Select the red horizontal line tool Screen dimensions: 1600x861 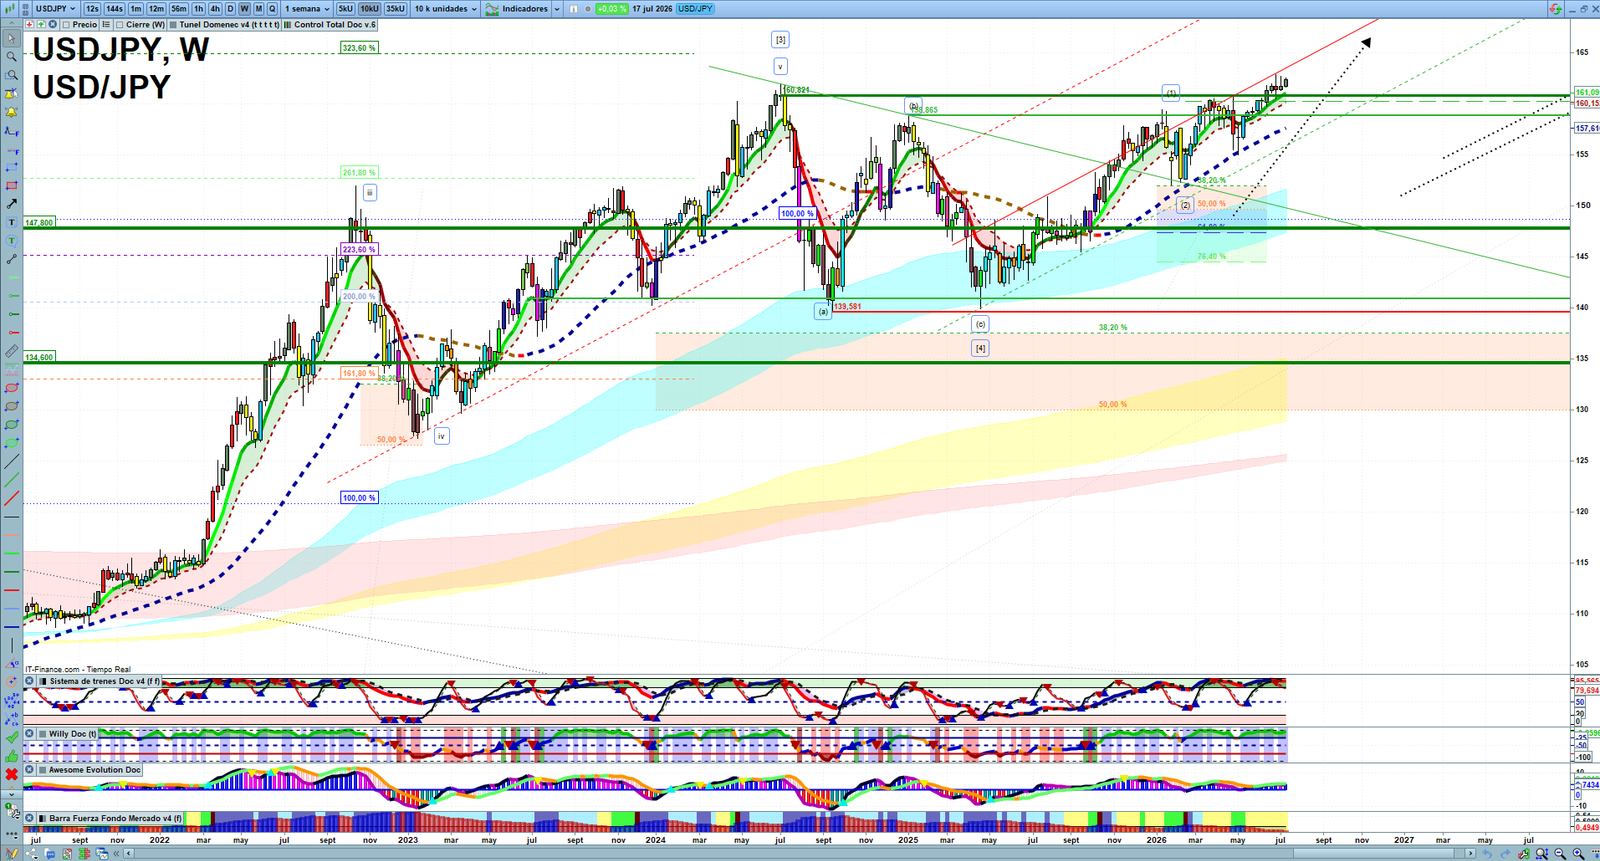coord(12,590)
